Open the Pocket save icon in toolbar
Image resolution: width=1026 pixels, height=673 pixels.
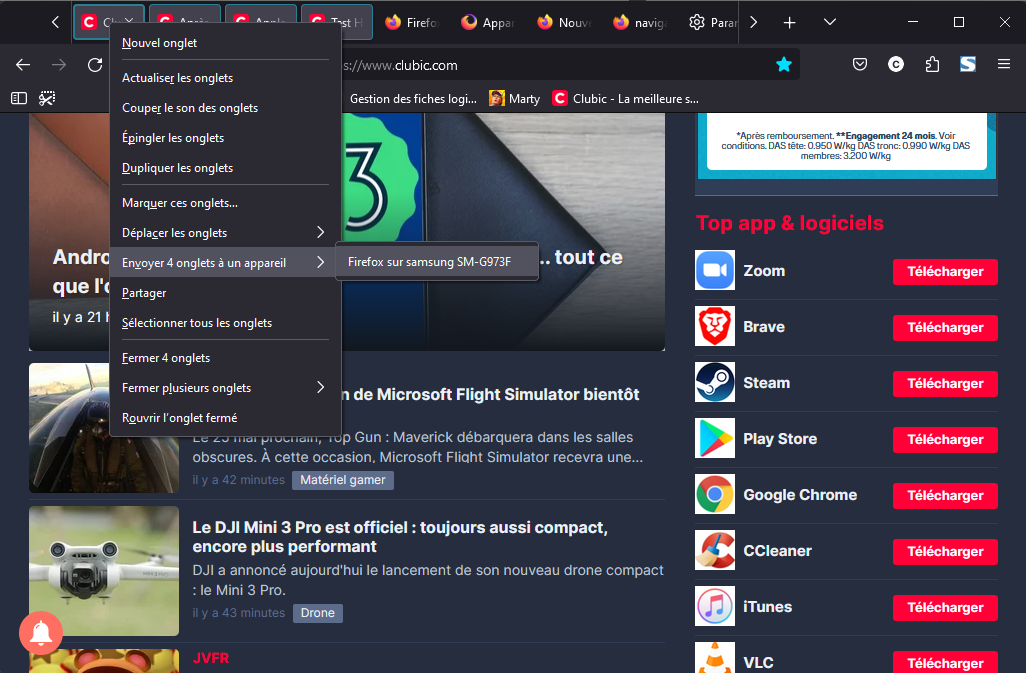tap(860, 64)
